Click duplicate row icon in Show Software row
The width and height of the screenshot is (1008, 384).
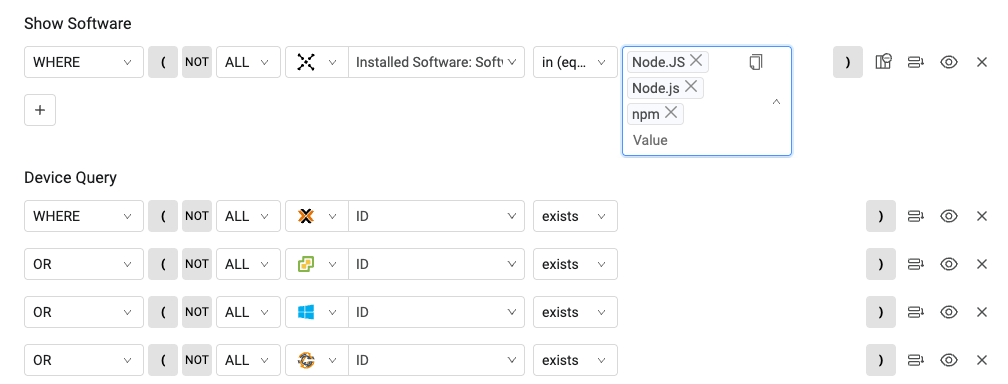(x=915, y=62)
